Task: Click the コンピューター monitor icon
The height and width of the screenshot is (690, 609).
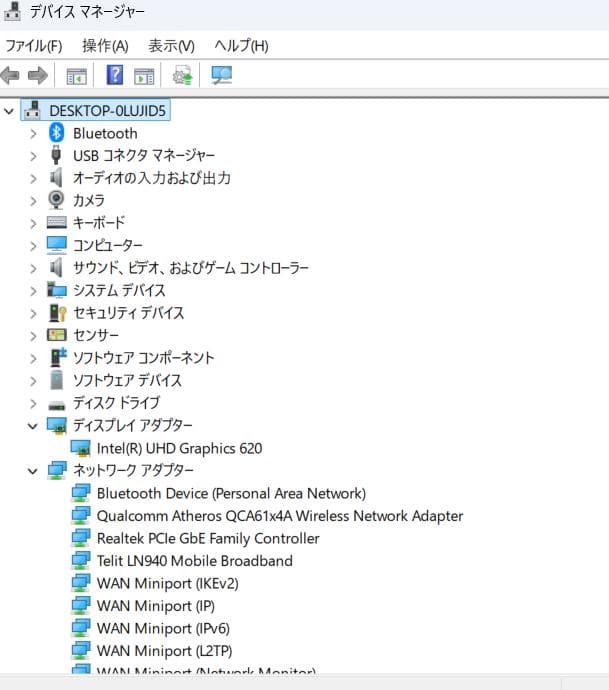Action: (x=57, y=245)
